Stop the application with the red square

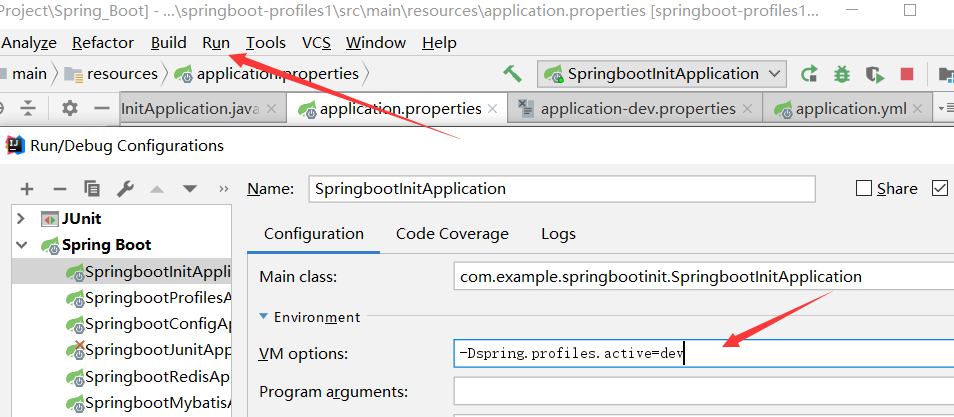(x=907, y=74)
